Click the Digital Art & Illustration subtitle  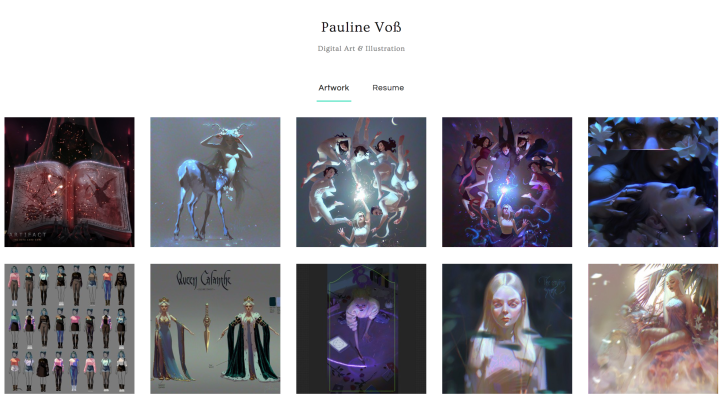361,48
